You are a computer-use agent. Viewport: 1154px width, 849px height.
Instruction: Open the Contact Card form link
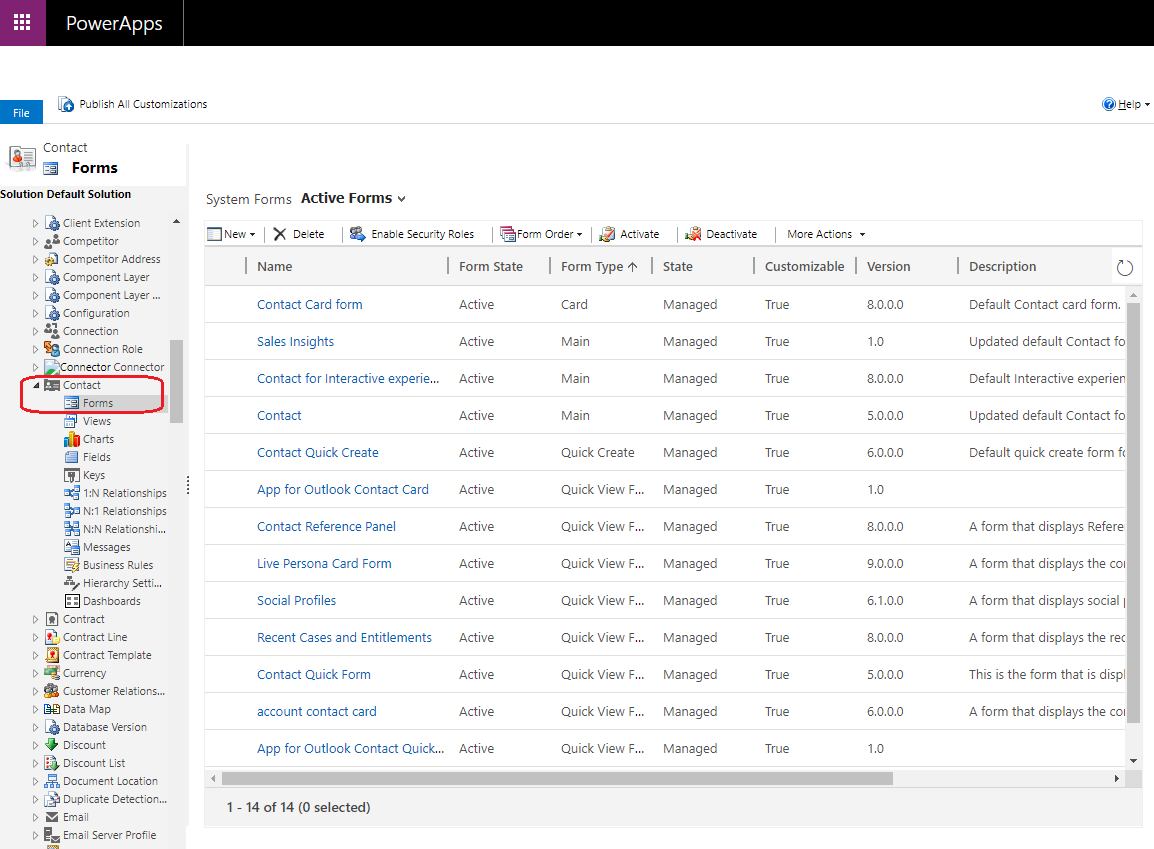point(309,305)
